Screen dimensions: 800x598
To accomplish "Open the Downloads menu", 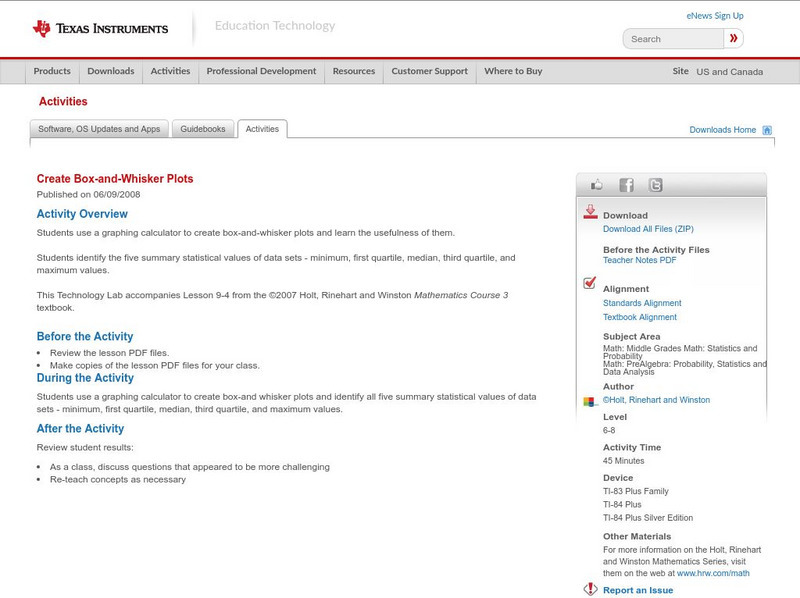I will pyautogui.click(x=111, y=71).
